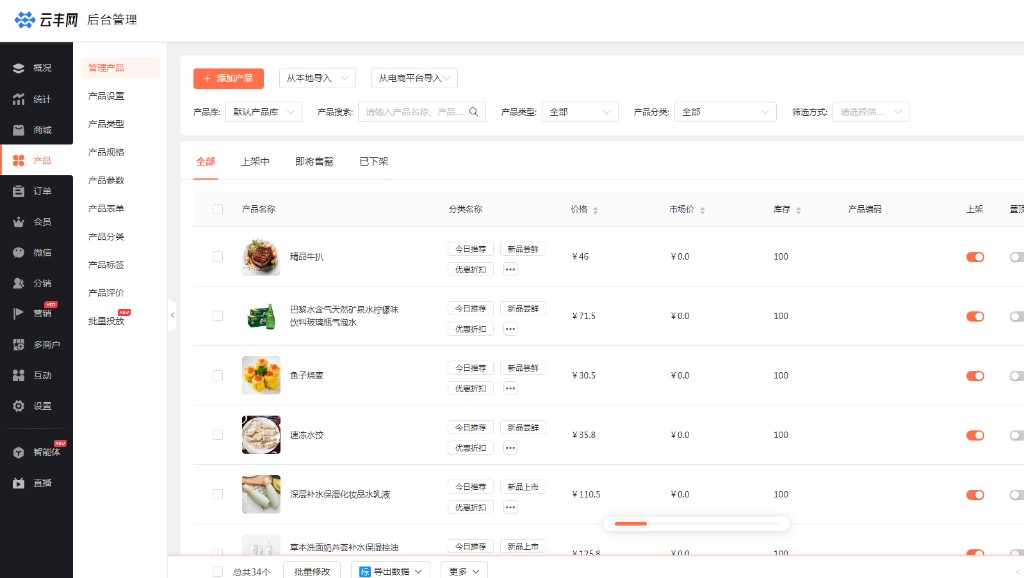Viewport: 1024px width, 578px height.
Task: Open the 概况 overview sidebar icon
Action: 18,68
